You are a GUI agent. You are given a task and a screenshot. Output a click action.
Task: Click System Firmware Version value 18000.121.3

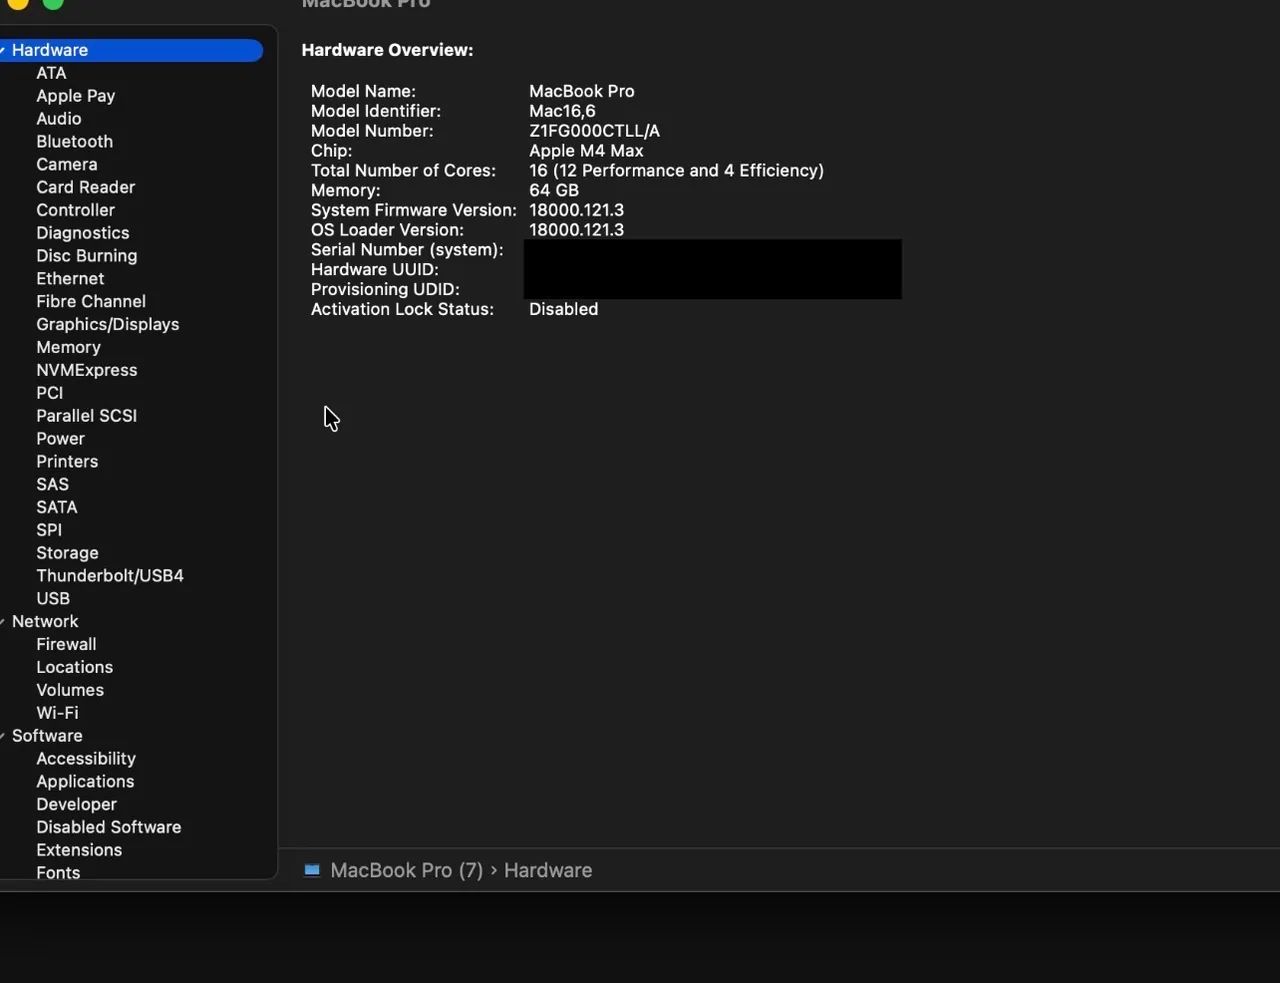pyautogui.click(x=576, y=210)
